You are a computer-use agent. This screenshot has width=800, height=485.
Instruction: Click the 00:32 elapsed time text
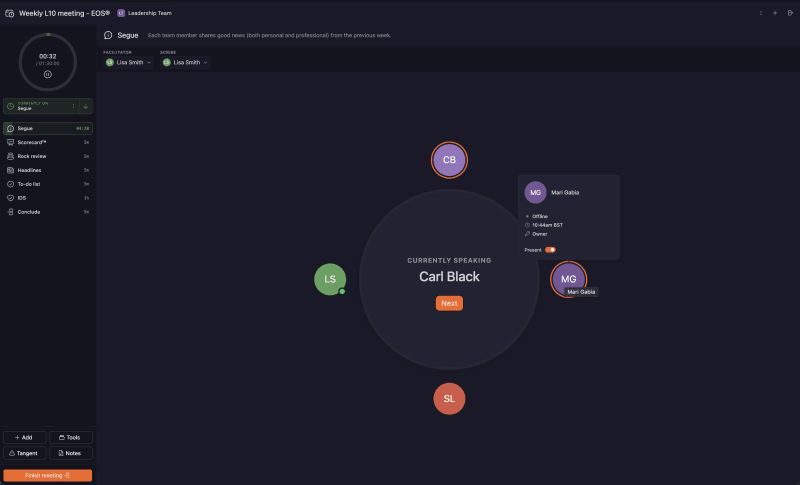coord(47,56)
